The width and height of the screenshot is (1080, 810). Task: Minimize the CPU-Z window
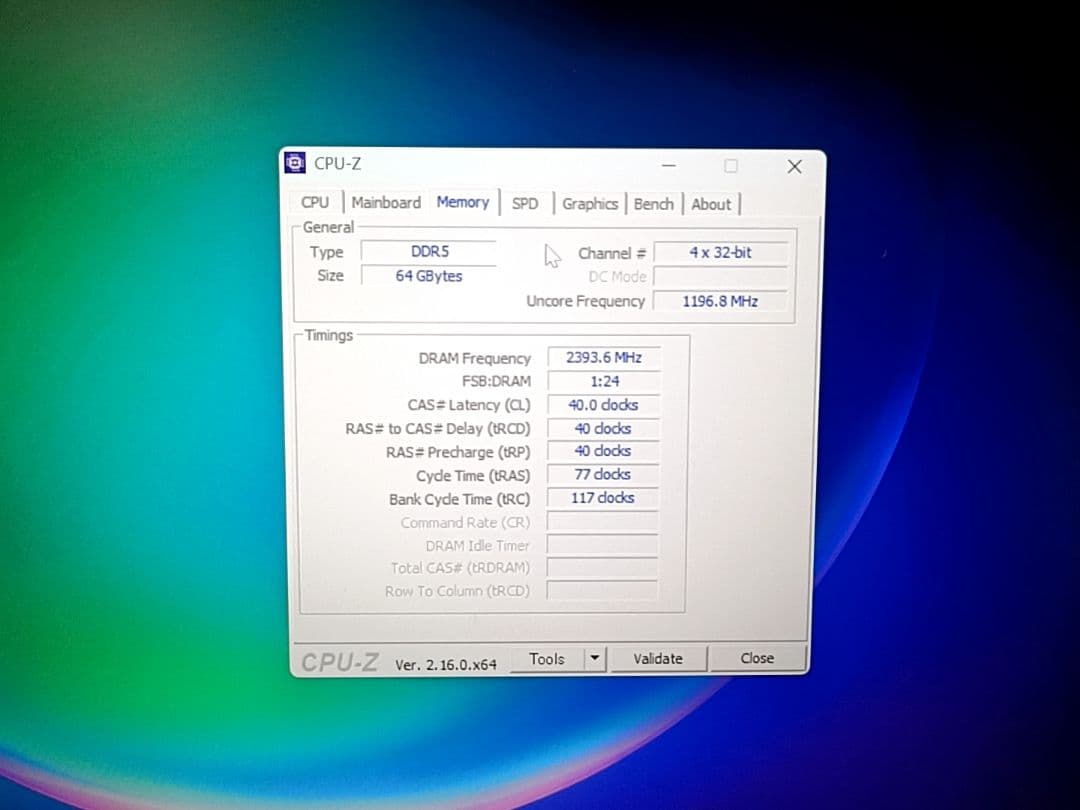tap(668, 166)
